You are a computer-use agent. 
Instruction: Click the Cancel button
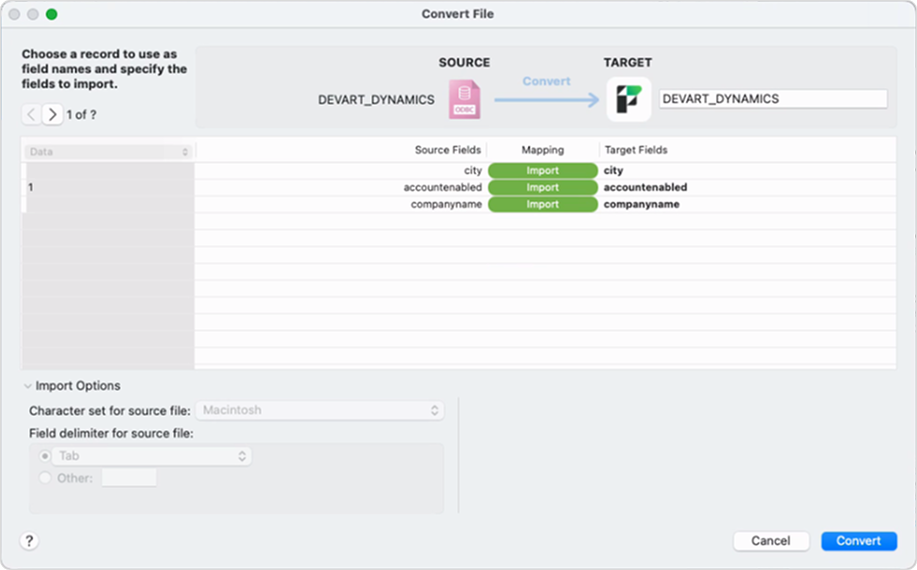click(x=771, y=541)
